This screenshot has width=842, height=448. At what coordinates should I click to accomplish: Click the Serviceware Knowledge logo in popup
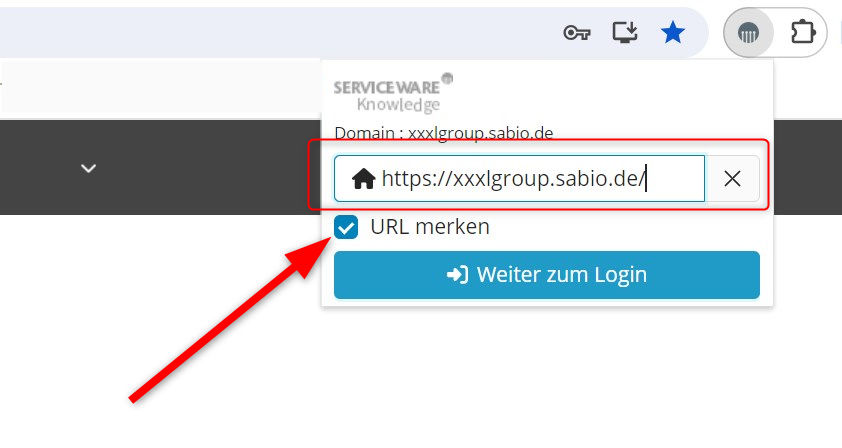pos(393,91)
